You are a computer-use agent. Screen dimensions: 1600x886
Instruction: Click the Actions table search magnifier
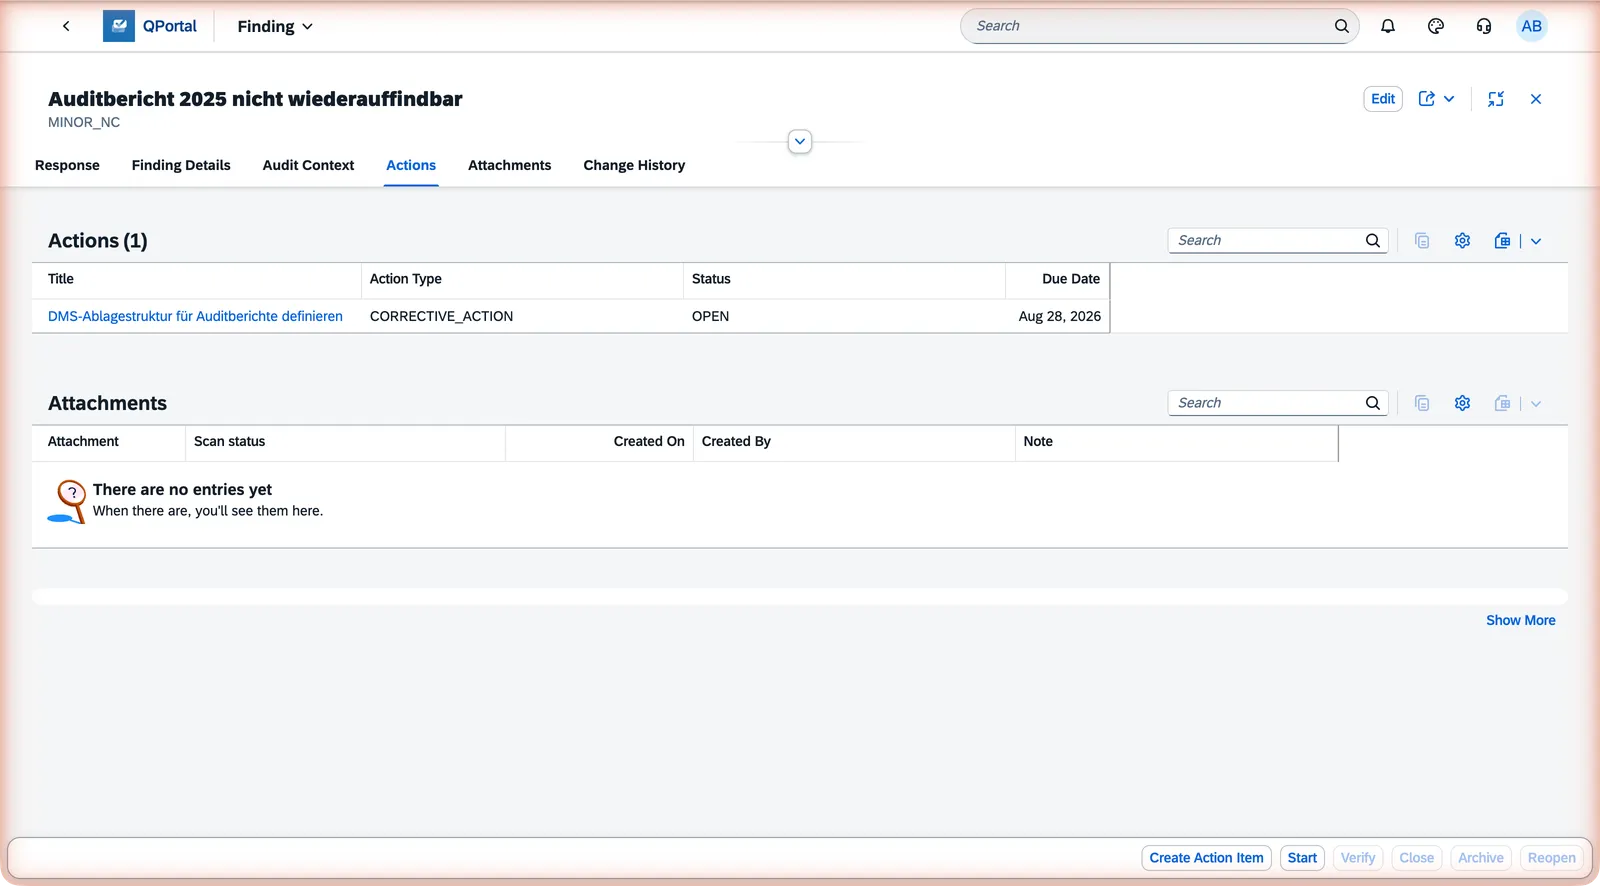[x=1373, y=240]
